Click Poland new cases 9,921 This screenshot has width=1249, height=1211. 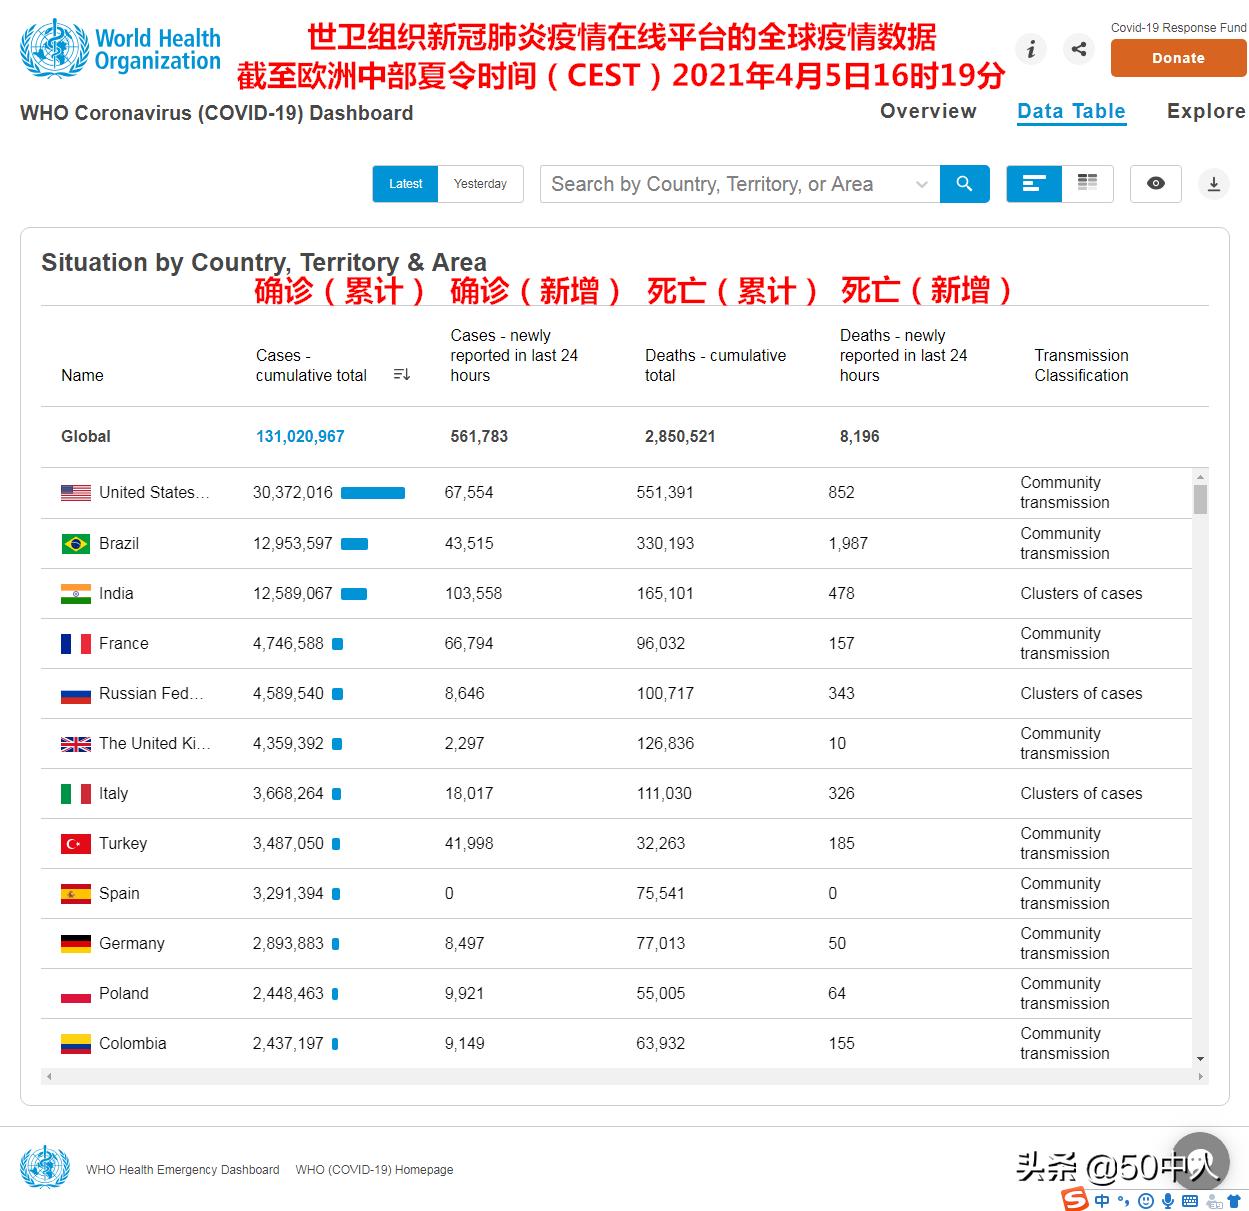[x=464, y=993]
